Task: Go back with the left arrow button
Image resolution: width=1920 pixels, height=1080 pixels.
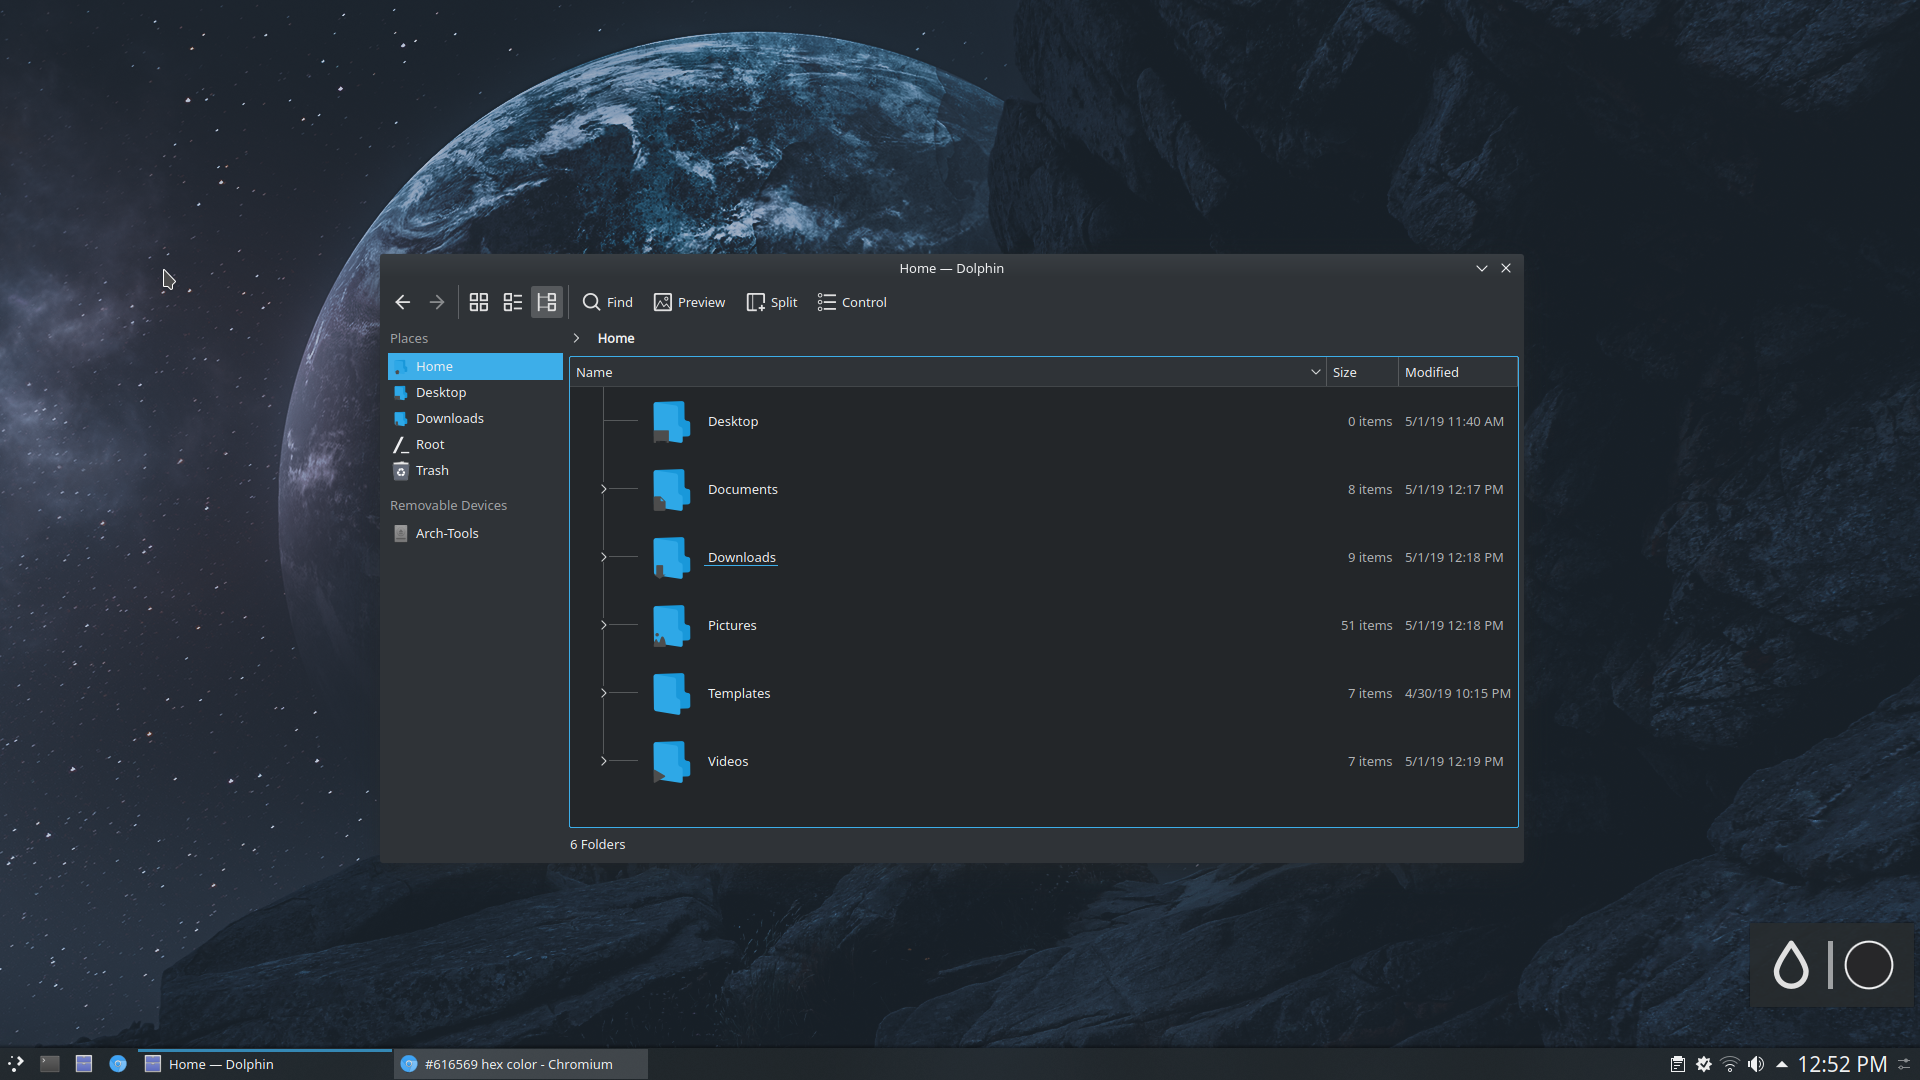Action: 402,302
